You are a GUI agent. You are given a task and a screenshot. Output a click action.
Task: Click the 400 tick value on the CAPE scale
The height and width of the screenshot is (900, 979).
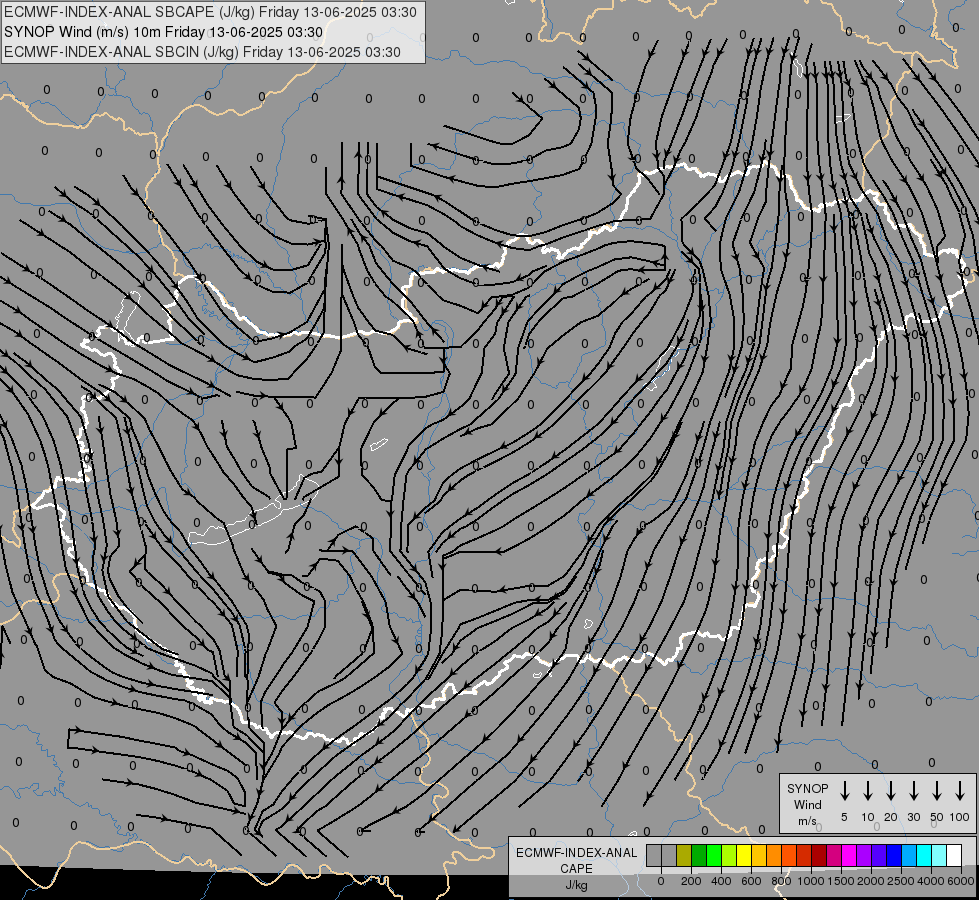[721, 881]
